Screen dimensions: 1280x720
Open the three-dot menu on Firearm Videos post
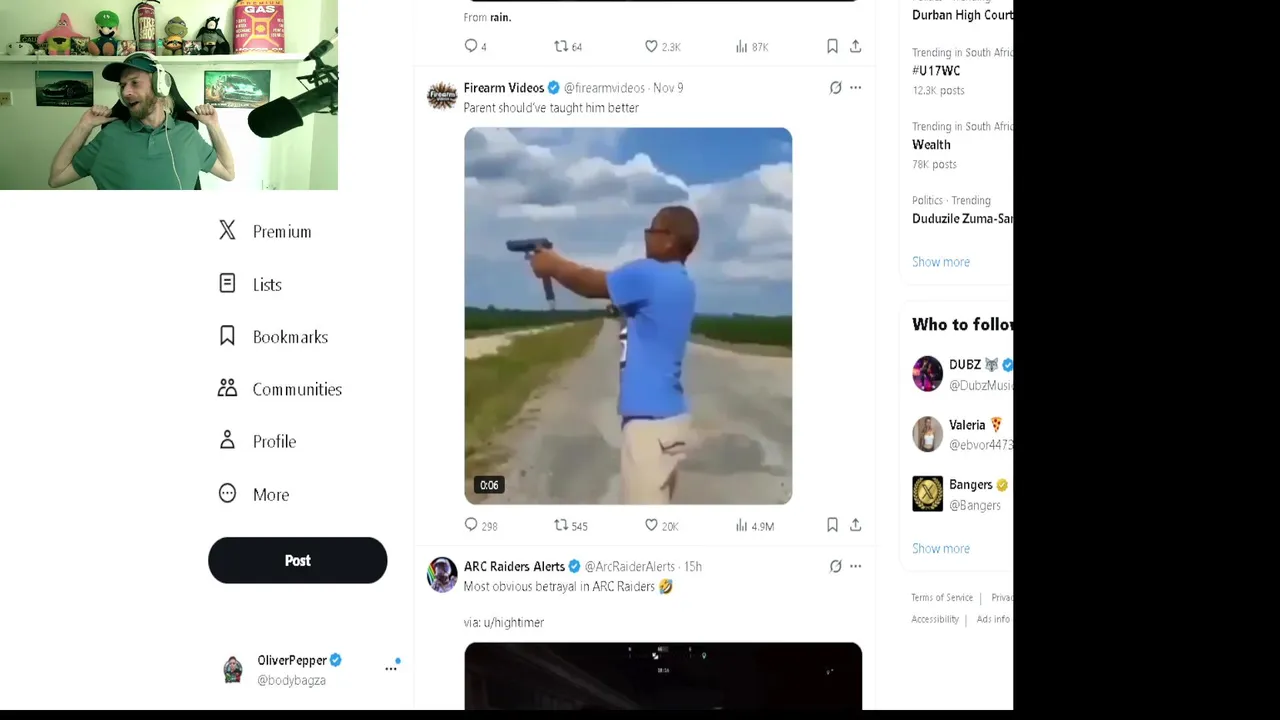pyautogui.click(x=856, y=88)
